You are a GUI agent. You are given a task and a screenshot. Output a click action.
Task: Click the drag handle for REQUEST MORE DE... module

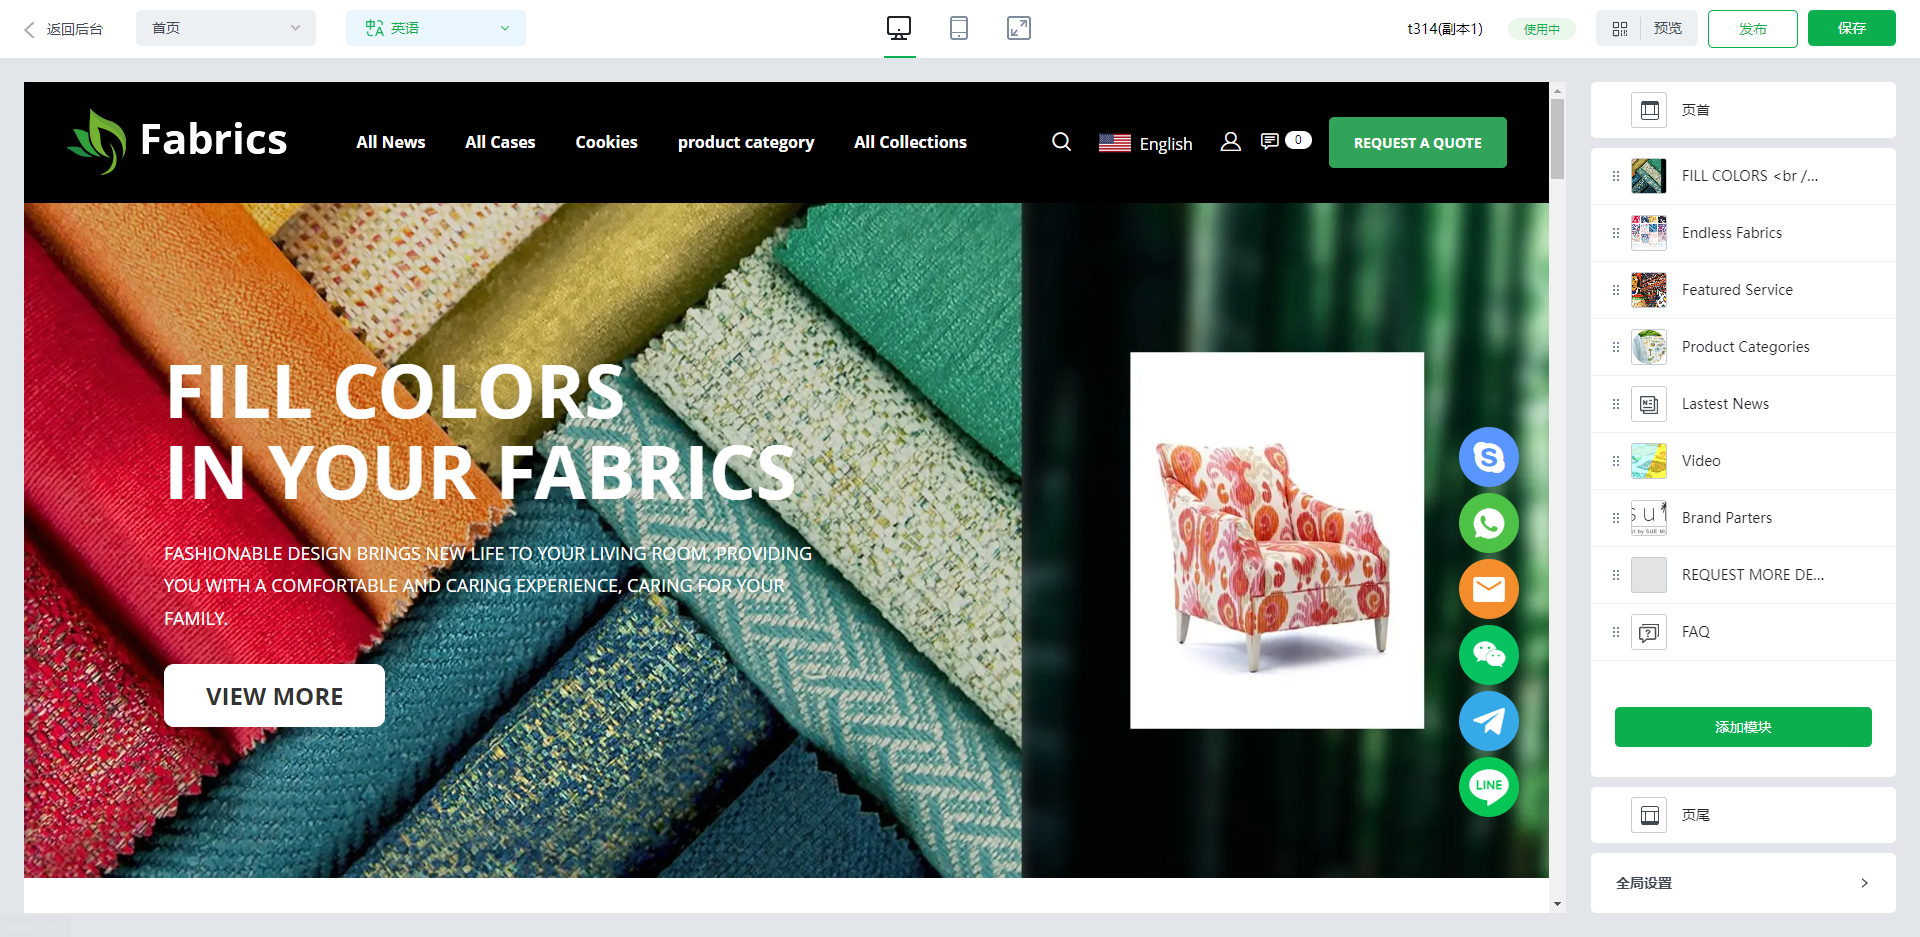pyautogui.click(x=1616, y=575)
